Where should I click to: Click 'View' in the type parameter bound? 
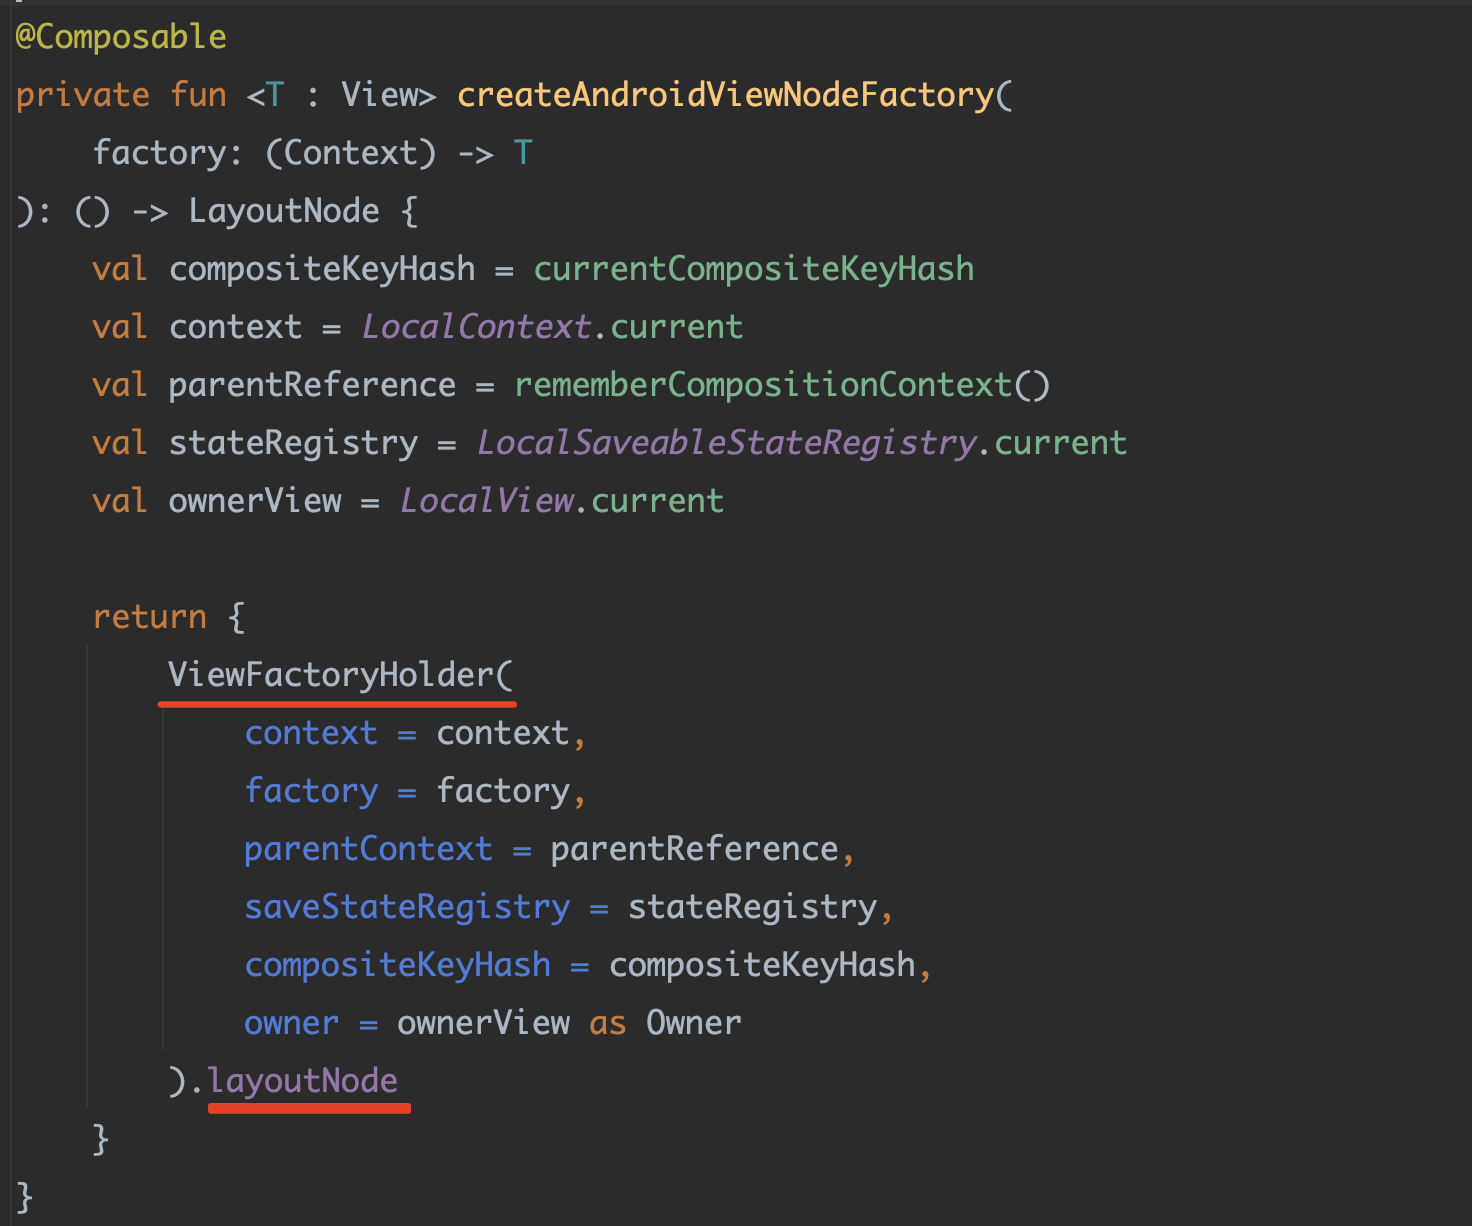(x=379, y=95)
